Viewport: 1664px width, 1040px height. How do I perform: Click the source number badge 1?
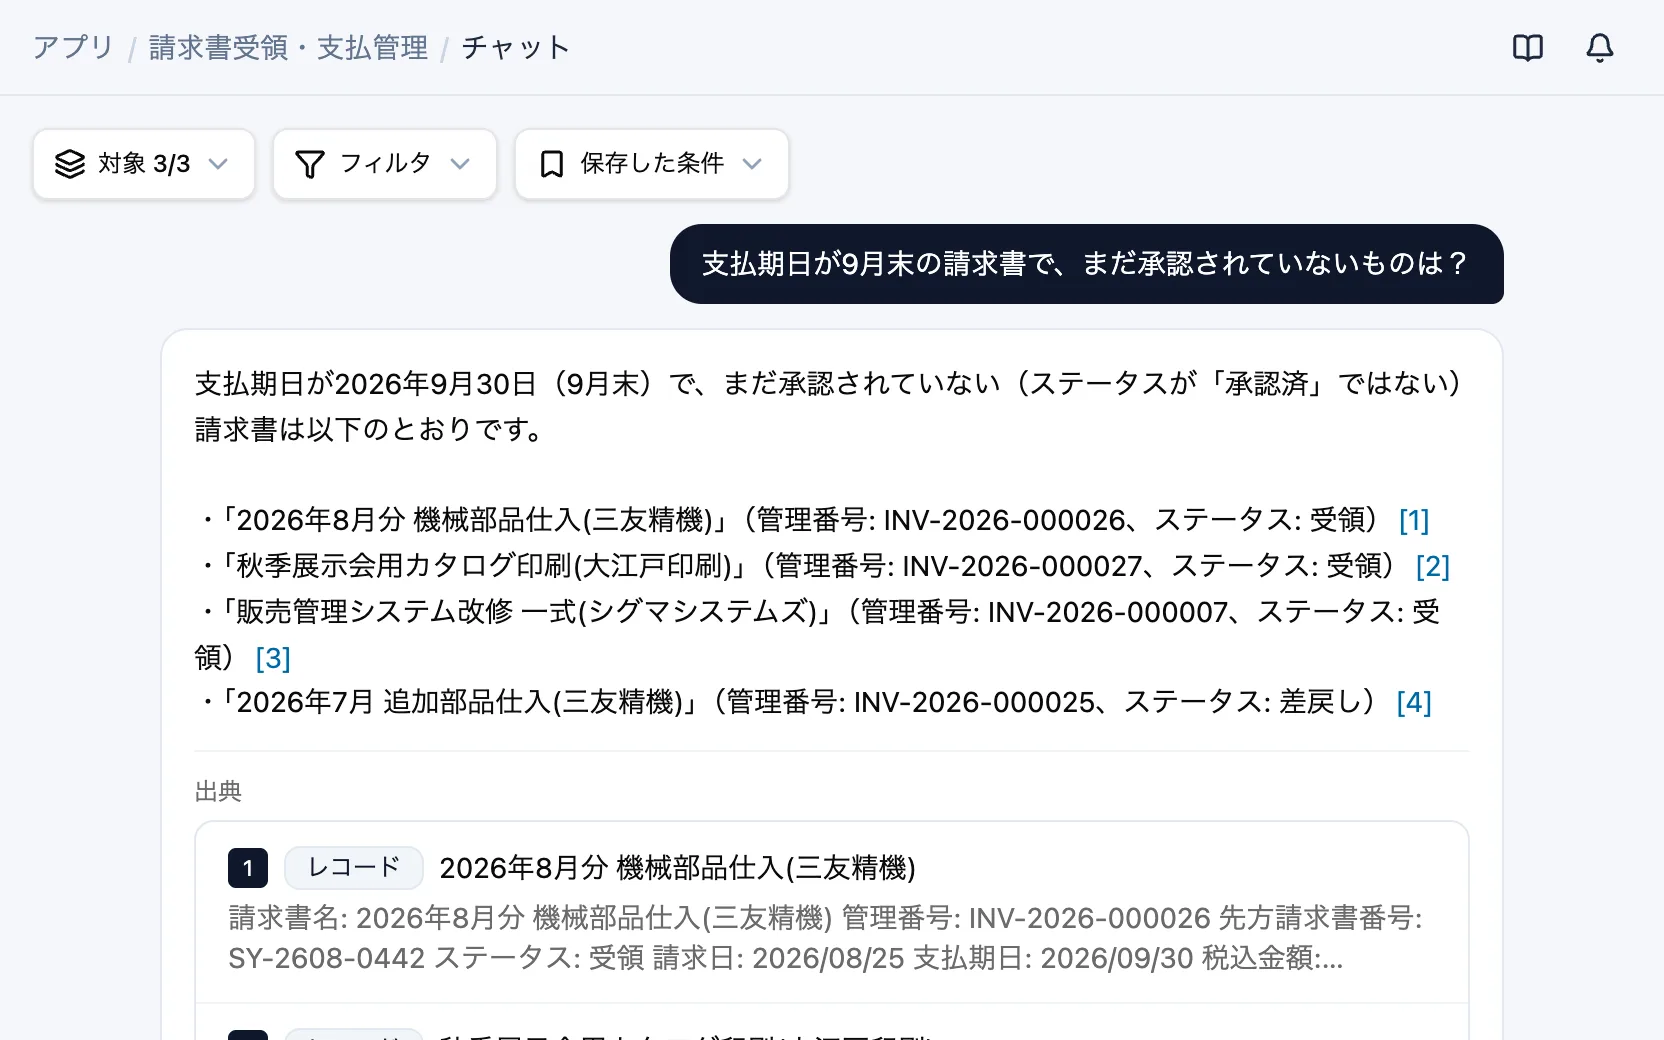point(248,868)
